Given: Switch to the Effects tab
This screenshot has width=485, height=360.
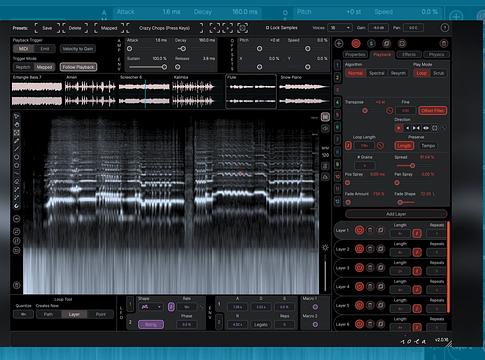Looking at the screenshot, I should pyautogui.click(x=409, y=54).
